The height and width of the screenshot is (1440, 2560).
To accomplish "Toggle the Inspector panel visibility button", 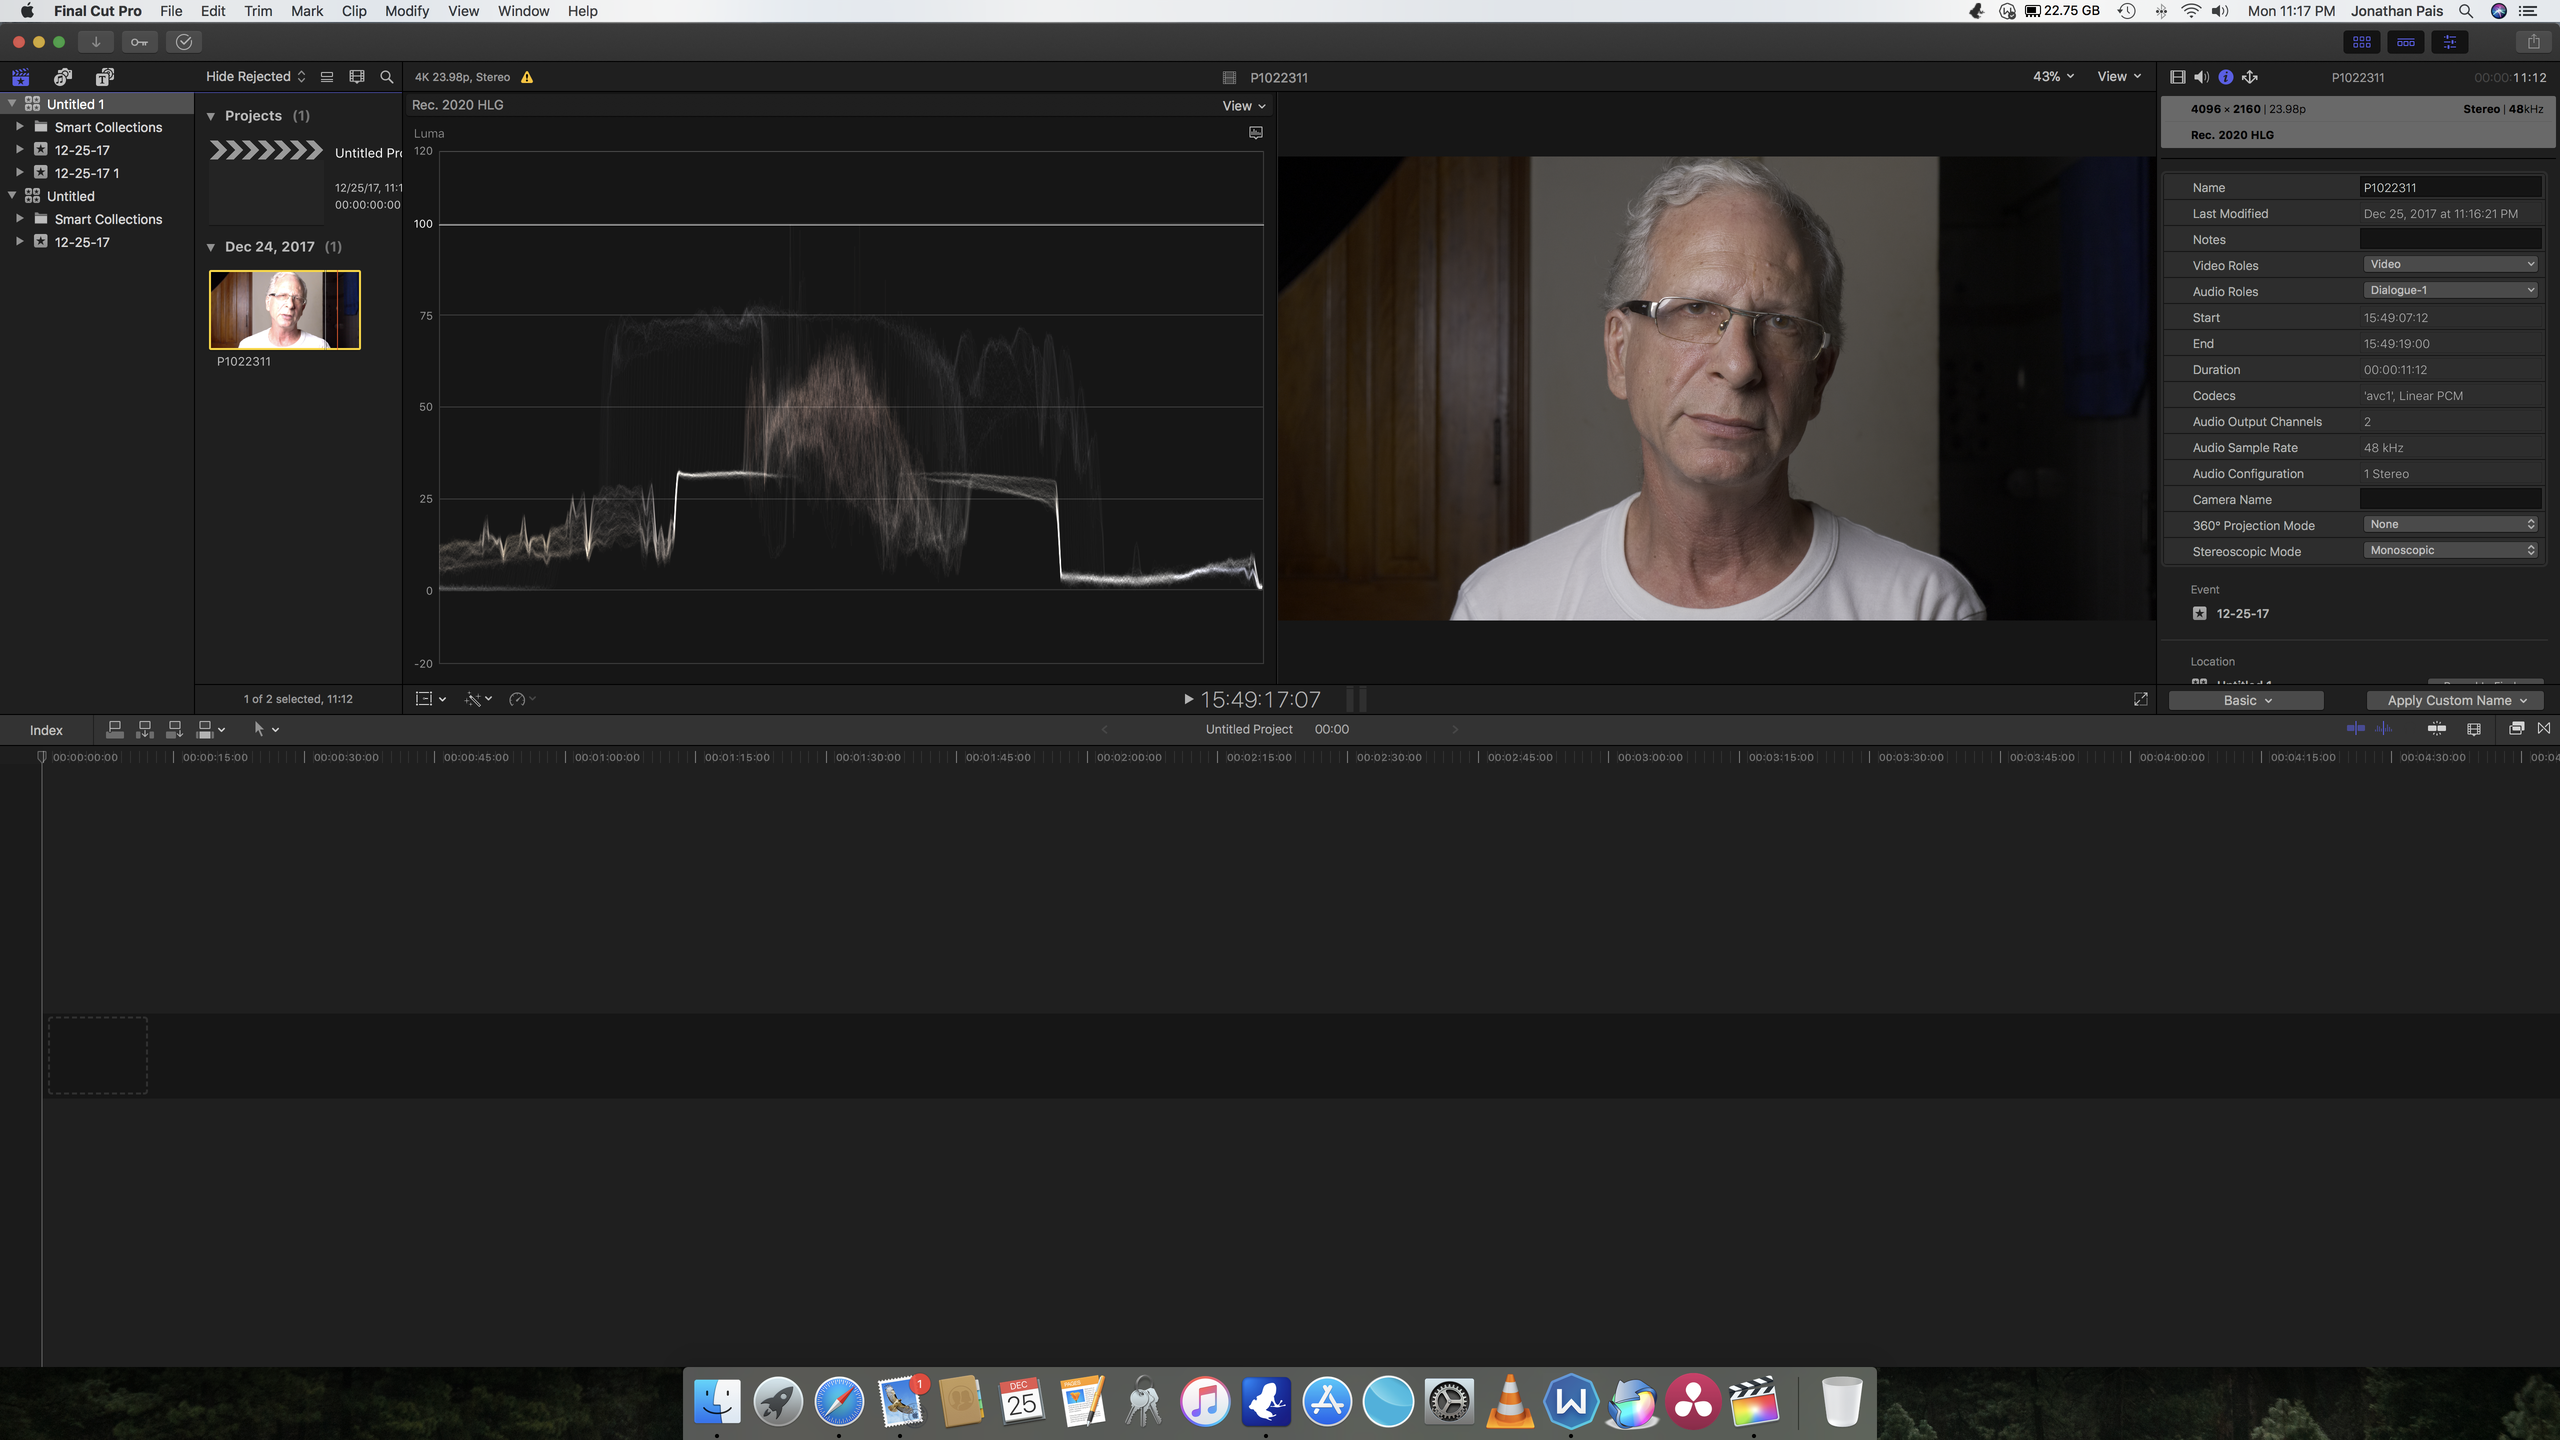I will click(2450, 42).
